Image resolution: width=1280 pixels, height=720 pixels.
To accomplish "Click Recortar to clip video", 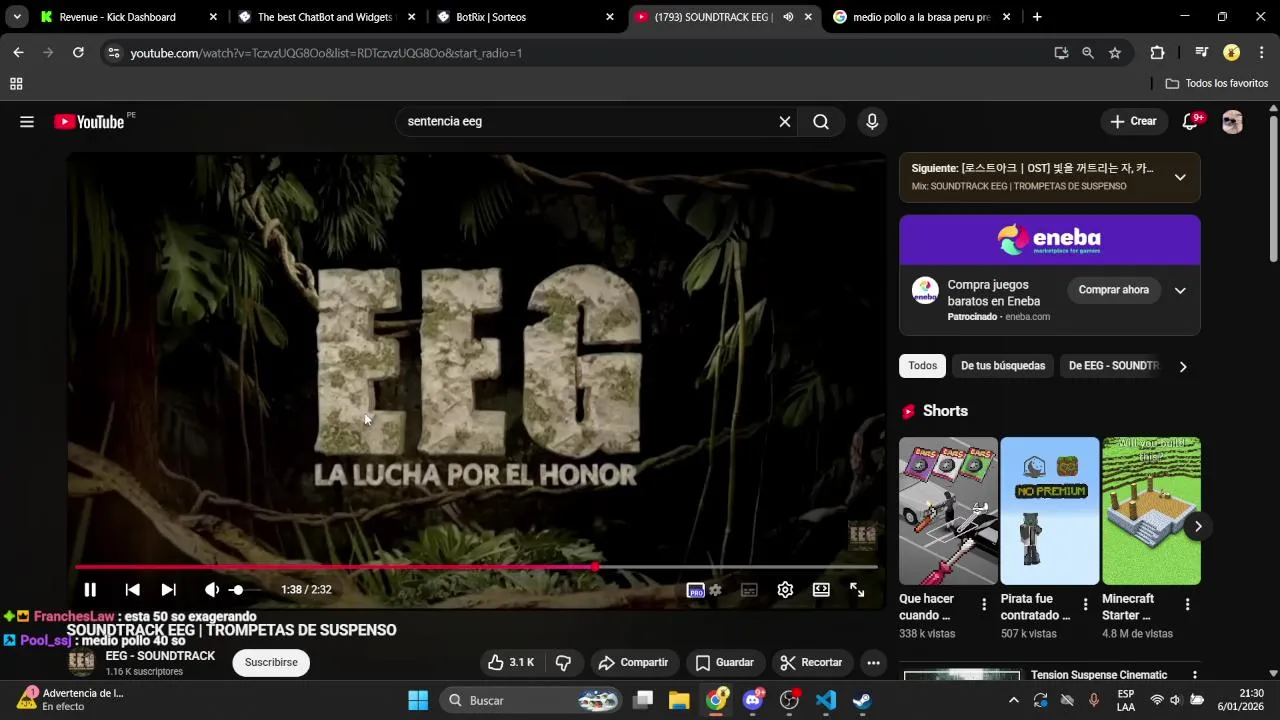I will tap(811, 662).
